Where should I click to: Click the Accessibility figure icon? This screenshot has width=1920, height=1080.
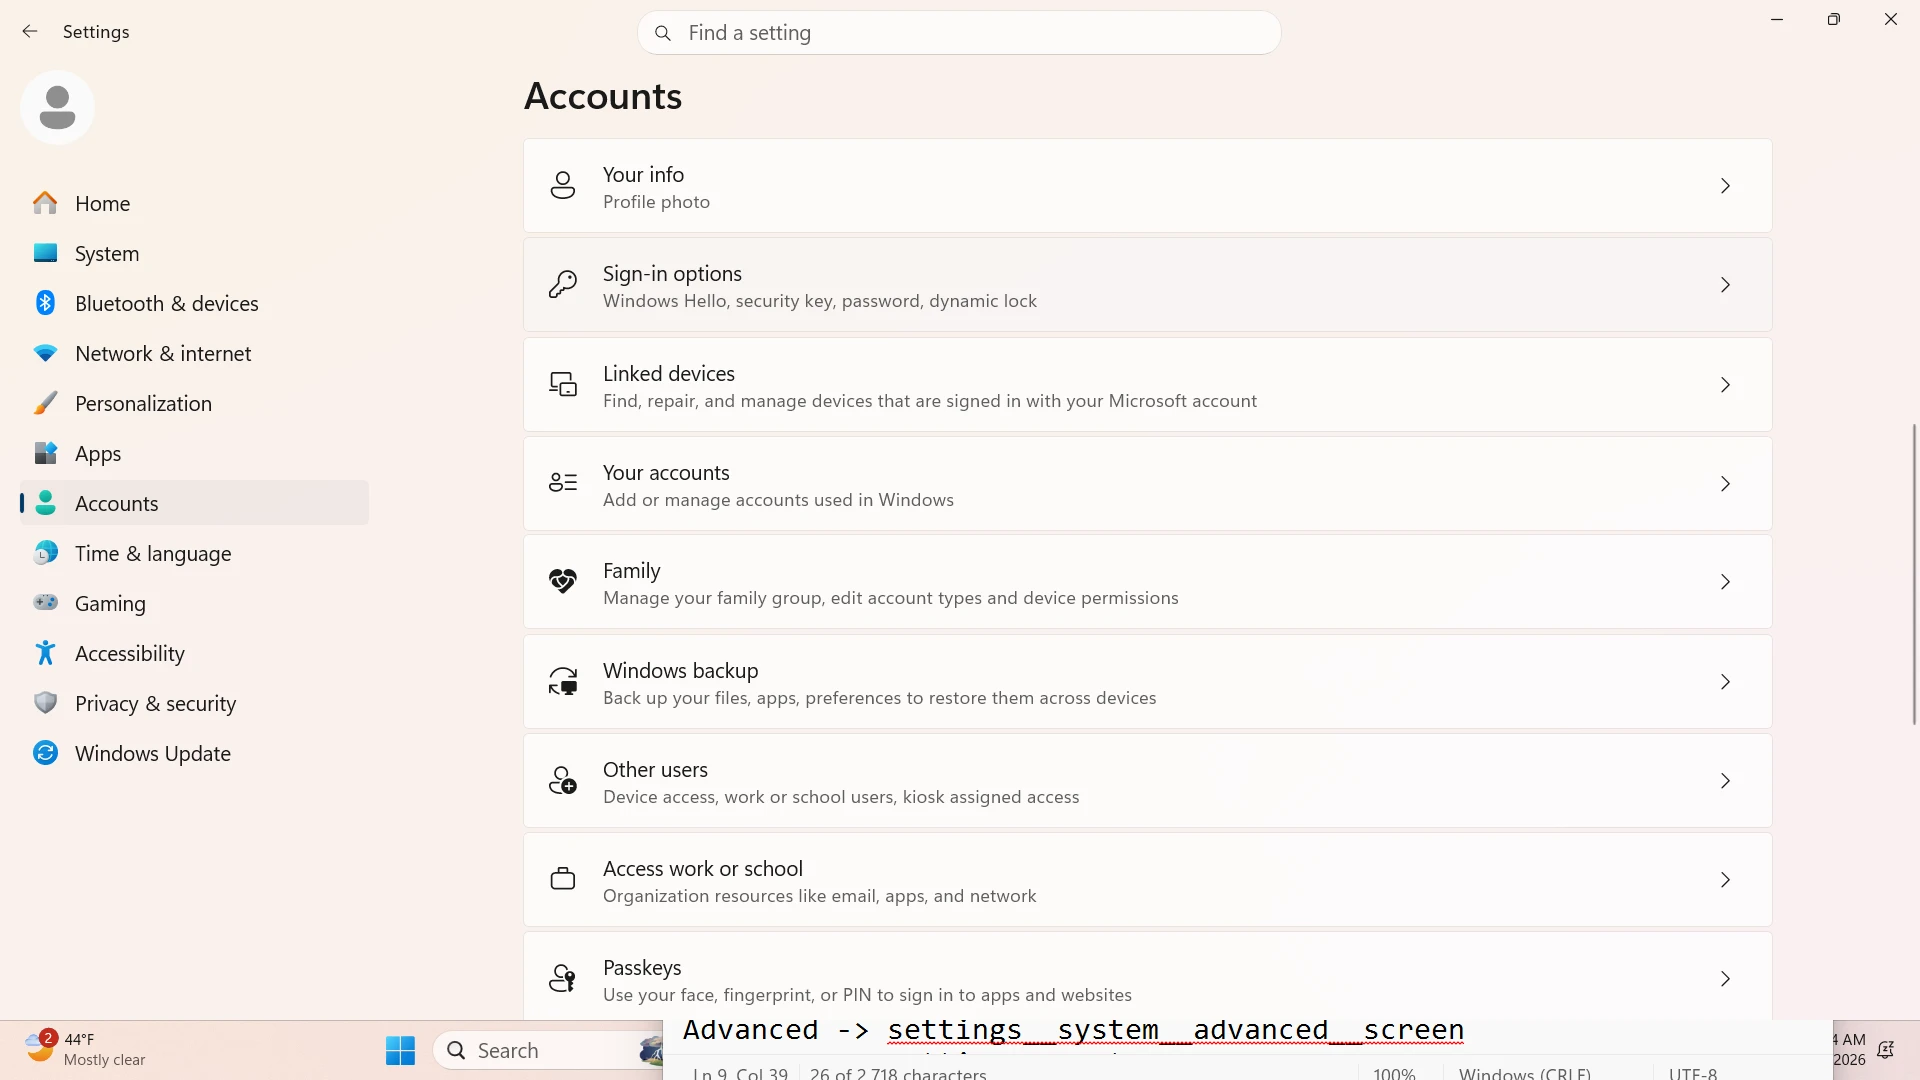coord(45,653)
